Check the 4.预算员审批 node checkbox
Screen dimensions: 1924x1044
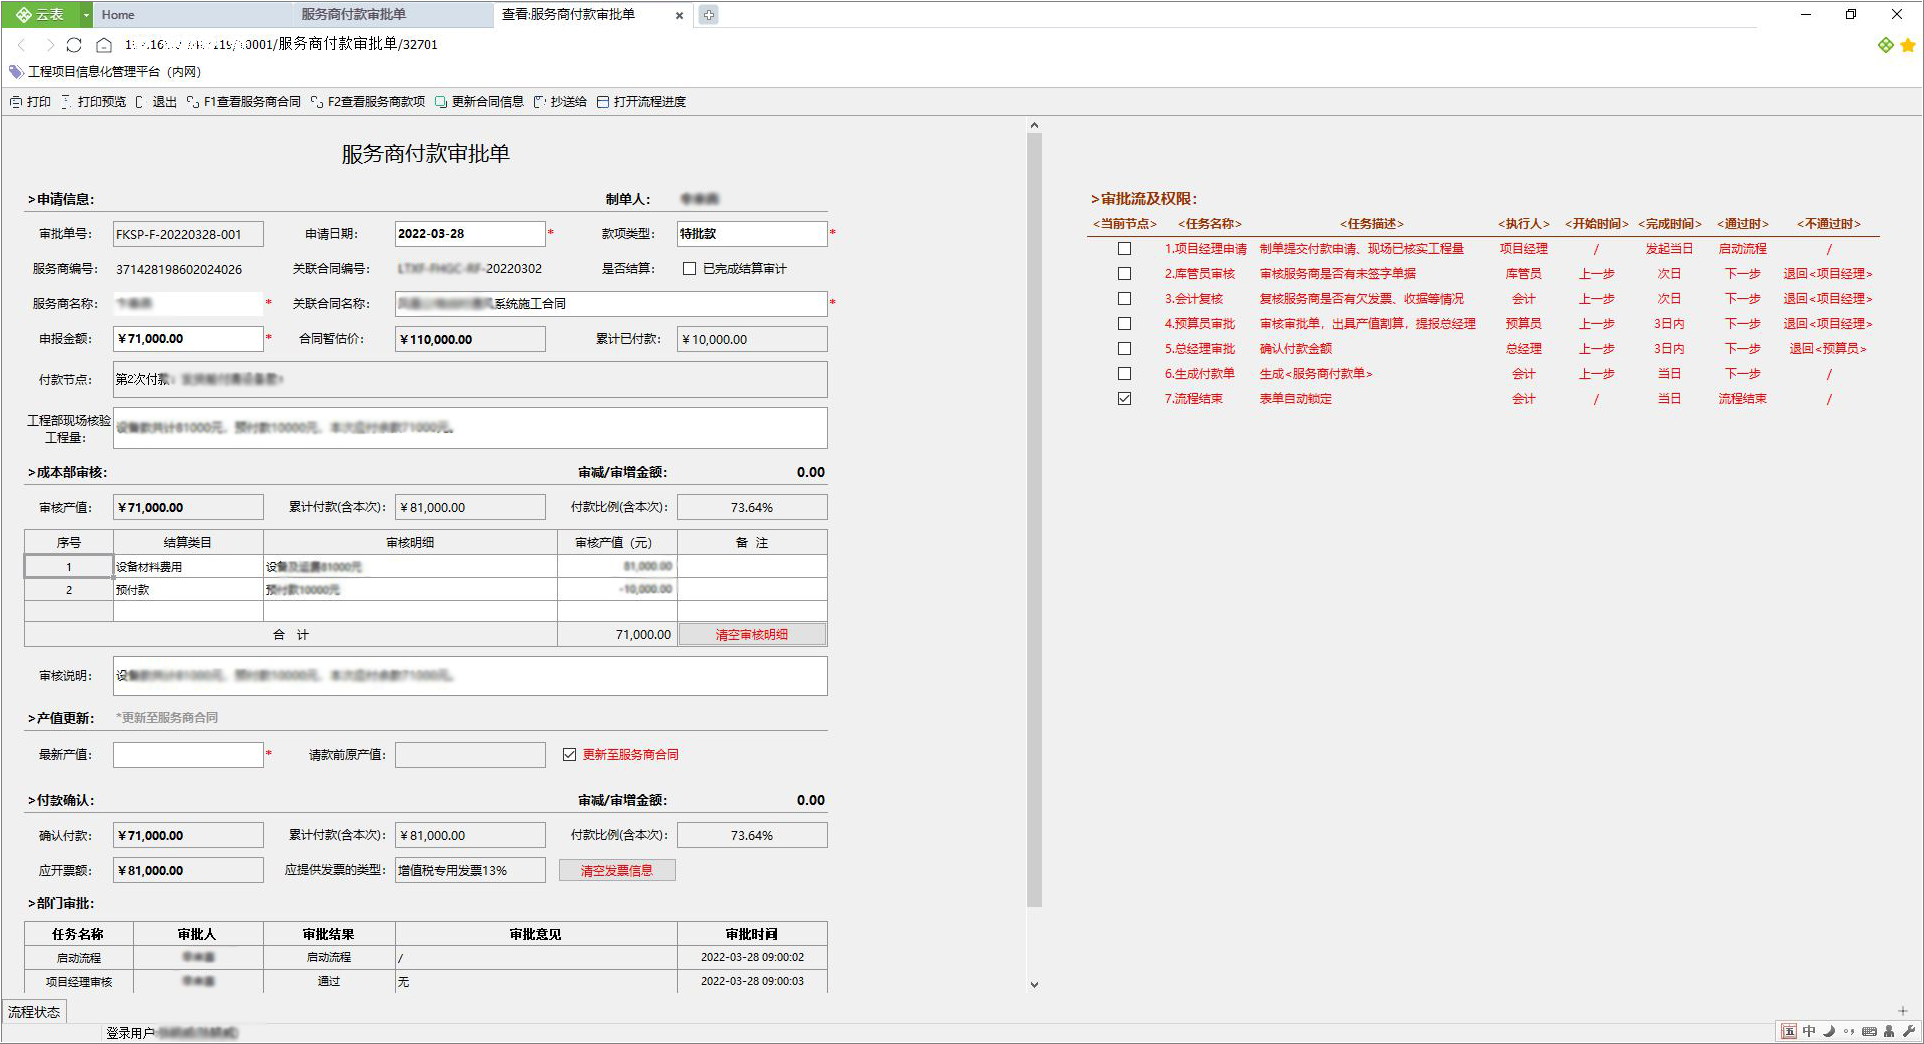pos(1124,324)
